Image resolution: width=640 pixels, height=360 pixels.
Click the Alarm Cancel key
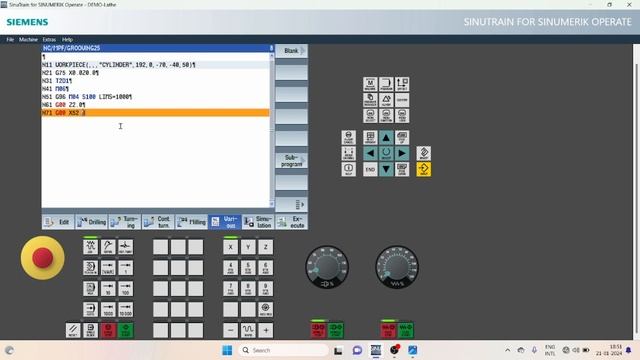click(349, 138)
